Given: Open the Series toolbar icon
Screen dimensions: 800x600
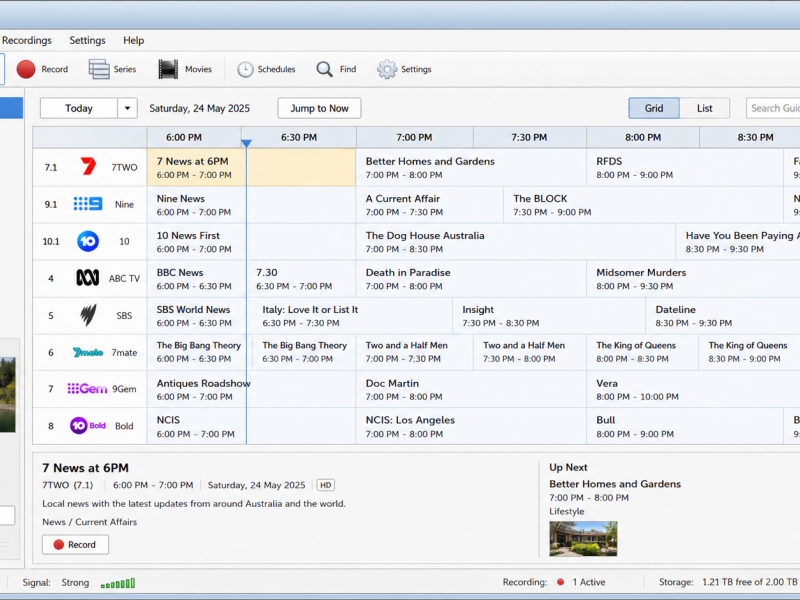Looking at the screenshot, I should point(99,69).
